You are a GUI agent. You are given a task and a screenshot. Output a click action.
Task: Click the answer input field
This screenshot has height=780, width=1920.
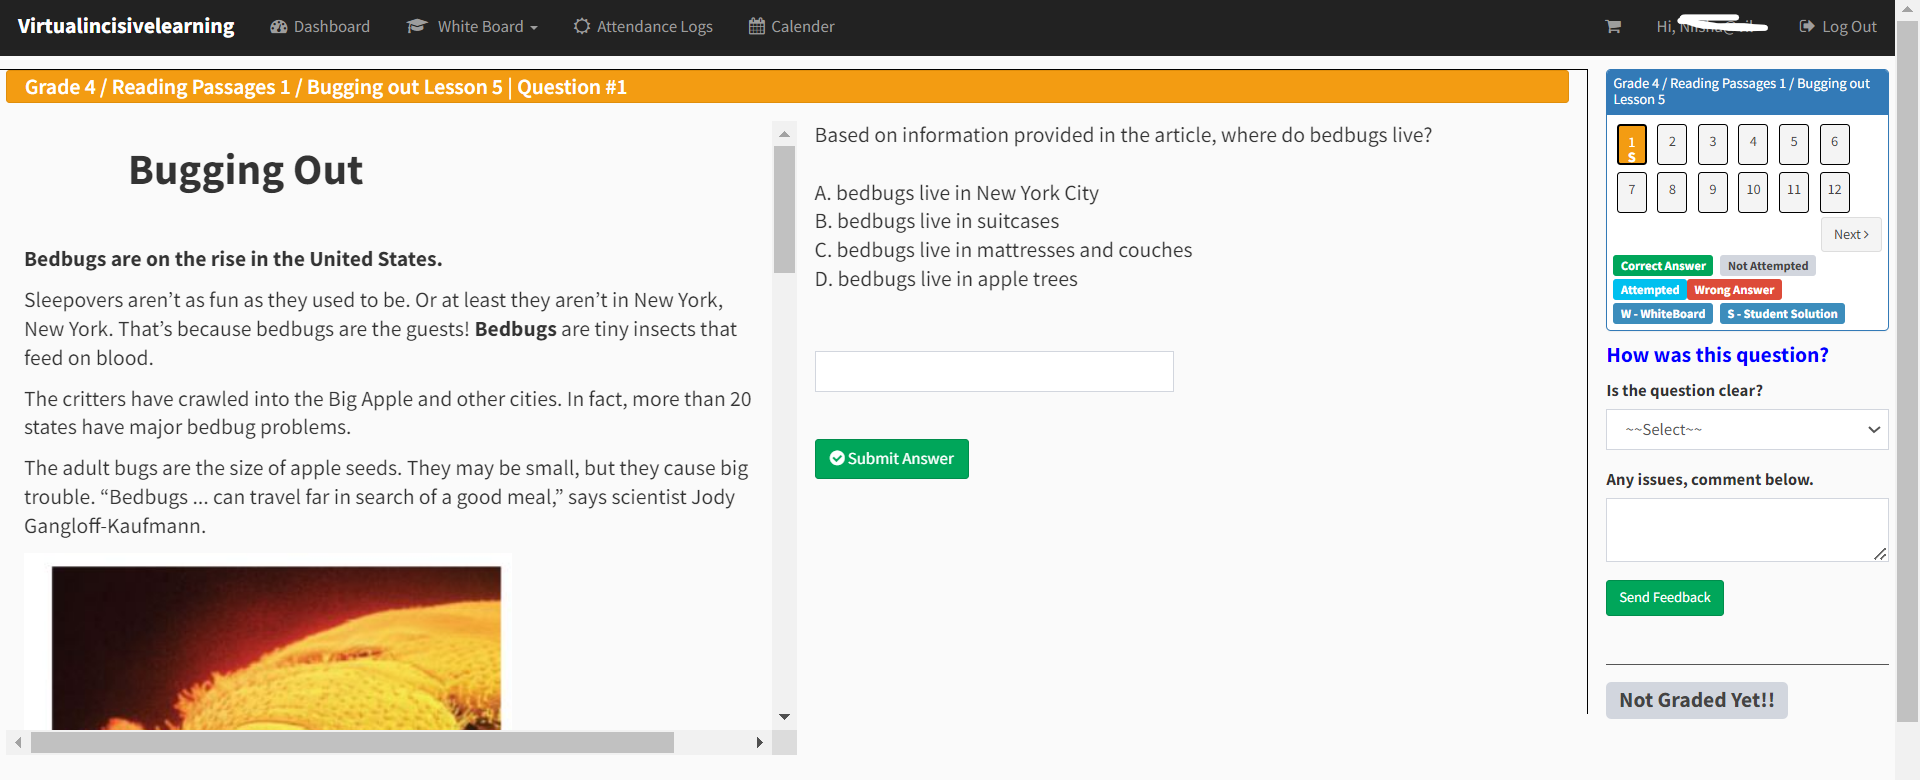tap(993, 372)
